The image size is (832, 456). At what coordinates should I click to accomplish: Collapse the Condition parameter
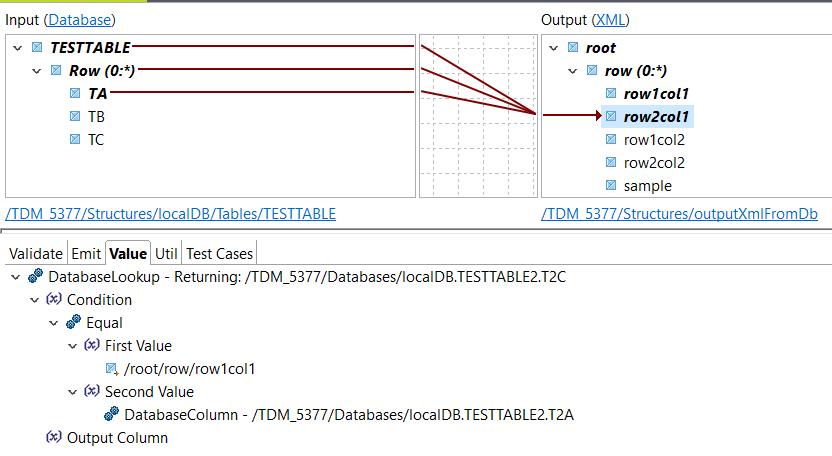pyautogui.click(x=35, y=300)
